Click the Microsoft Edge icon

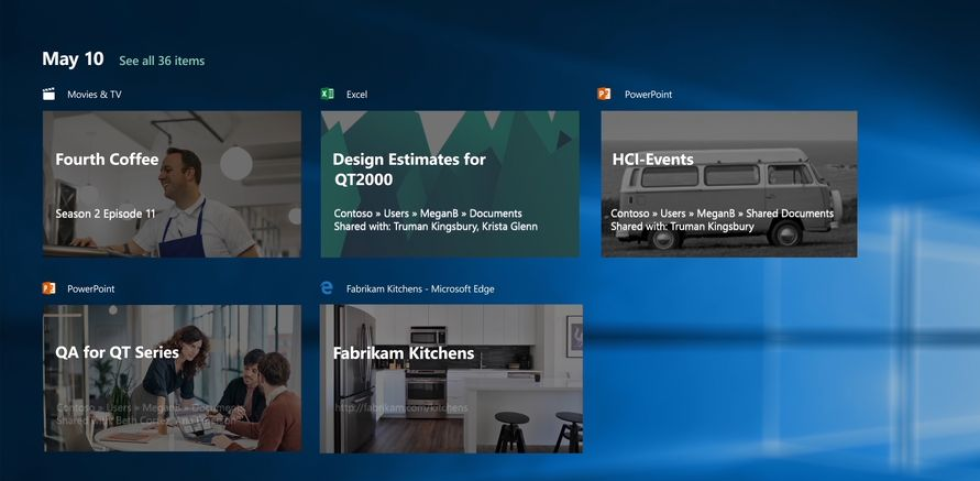coord(327,288)
